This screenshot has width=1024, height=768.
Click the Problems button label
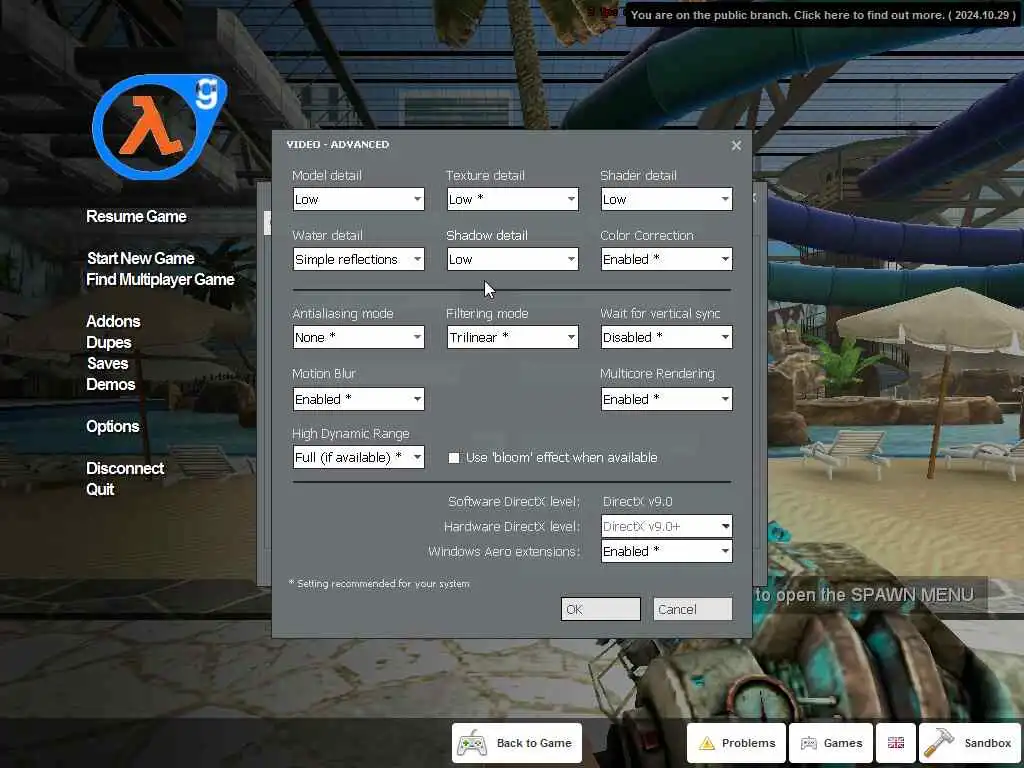[748, 743]
